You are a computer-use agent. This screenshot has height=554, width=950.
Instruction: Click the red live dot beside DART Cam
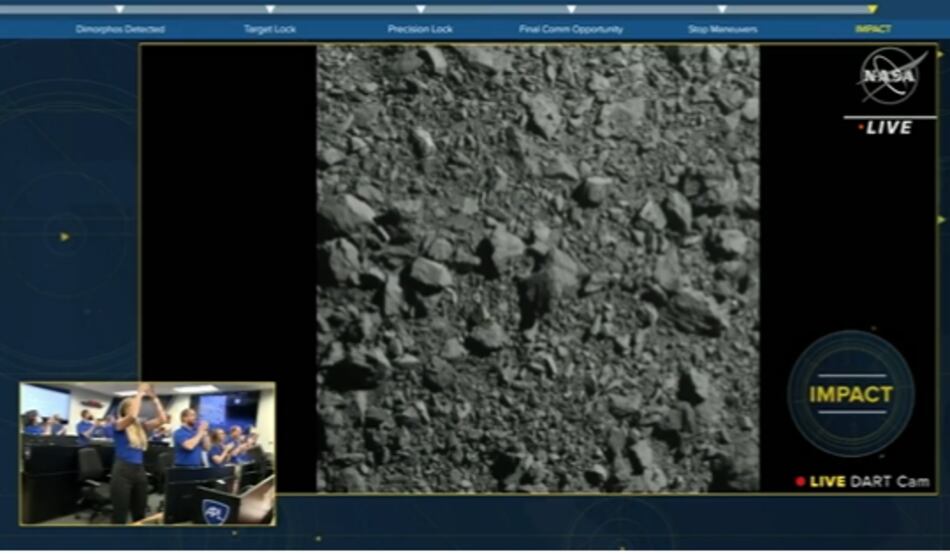(x=800, y=482)
